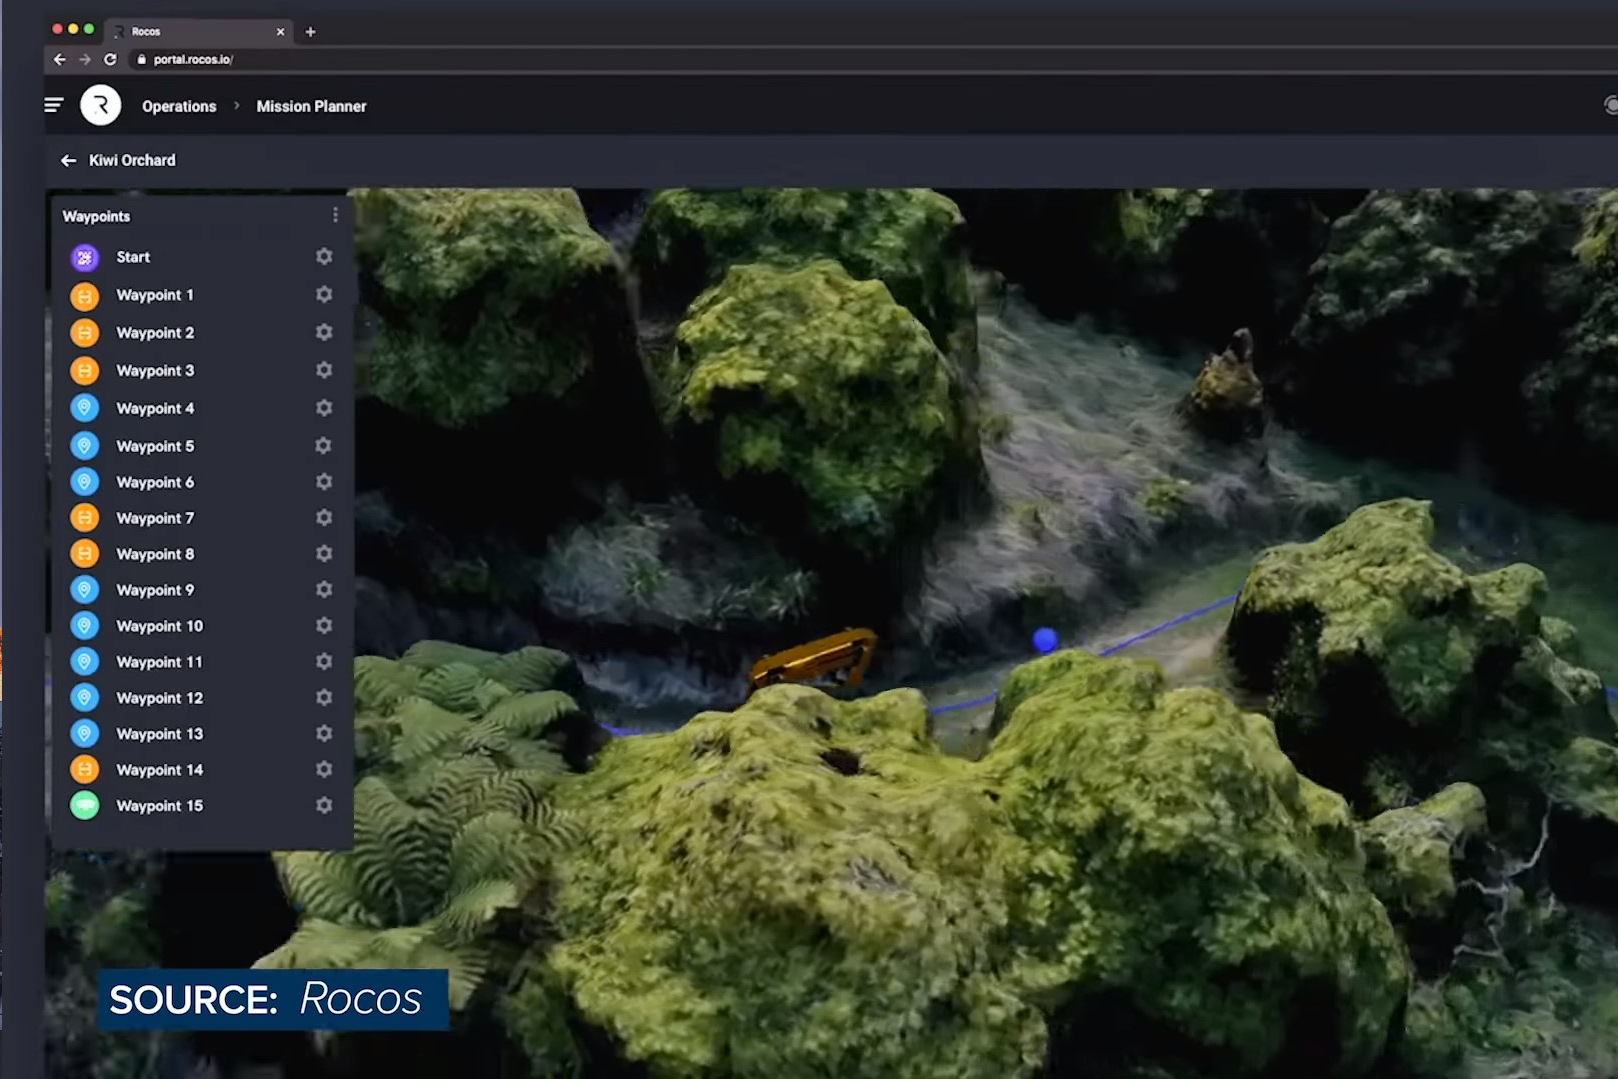This screenshot has height=1079, width=1618.
Task: Select Mission Planner in the breadcrumb
Action: click(x=311, y=106)
